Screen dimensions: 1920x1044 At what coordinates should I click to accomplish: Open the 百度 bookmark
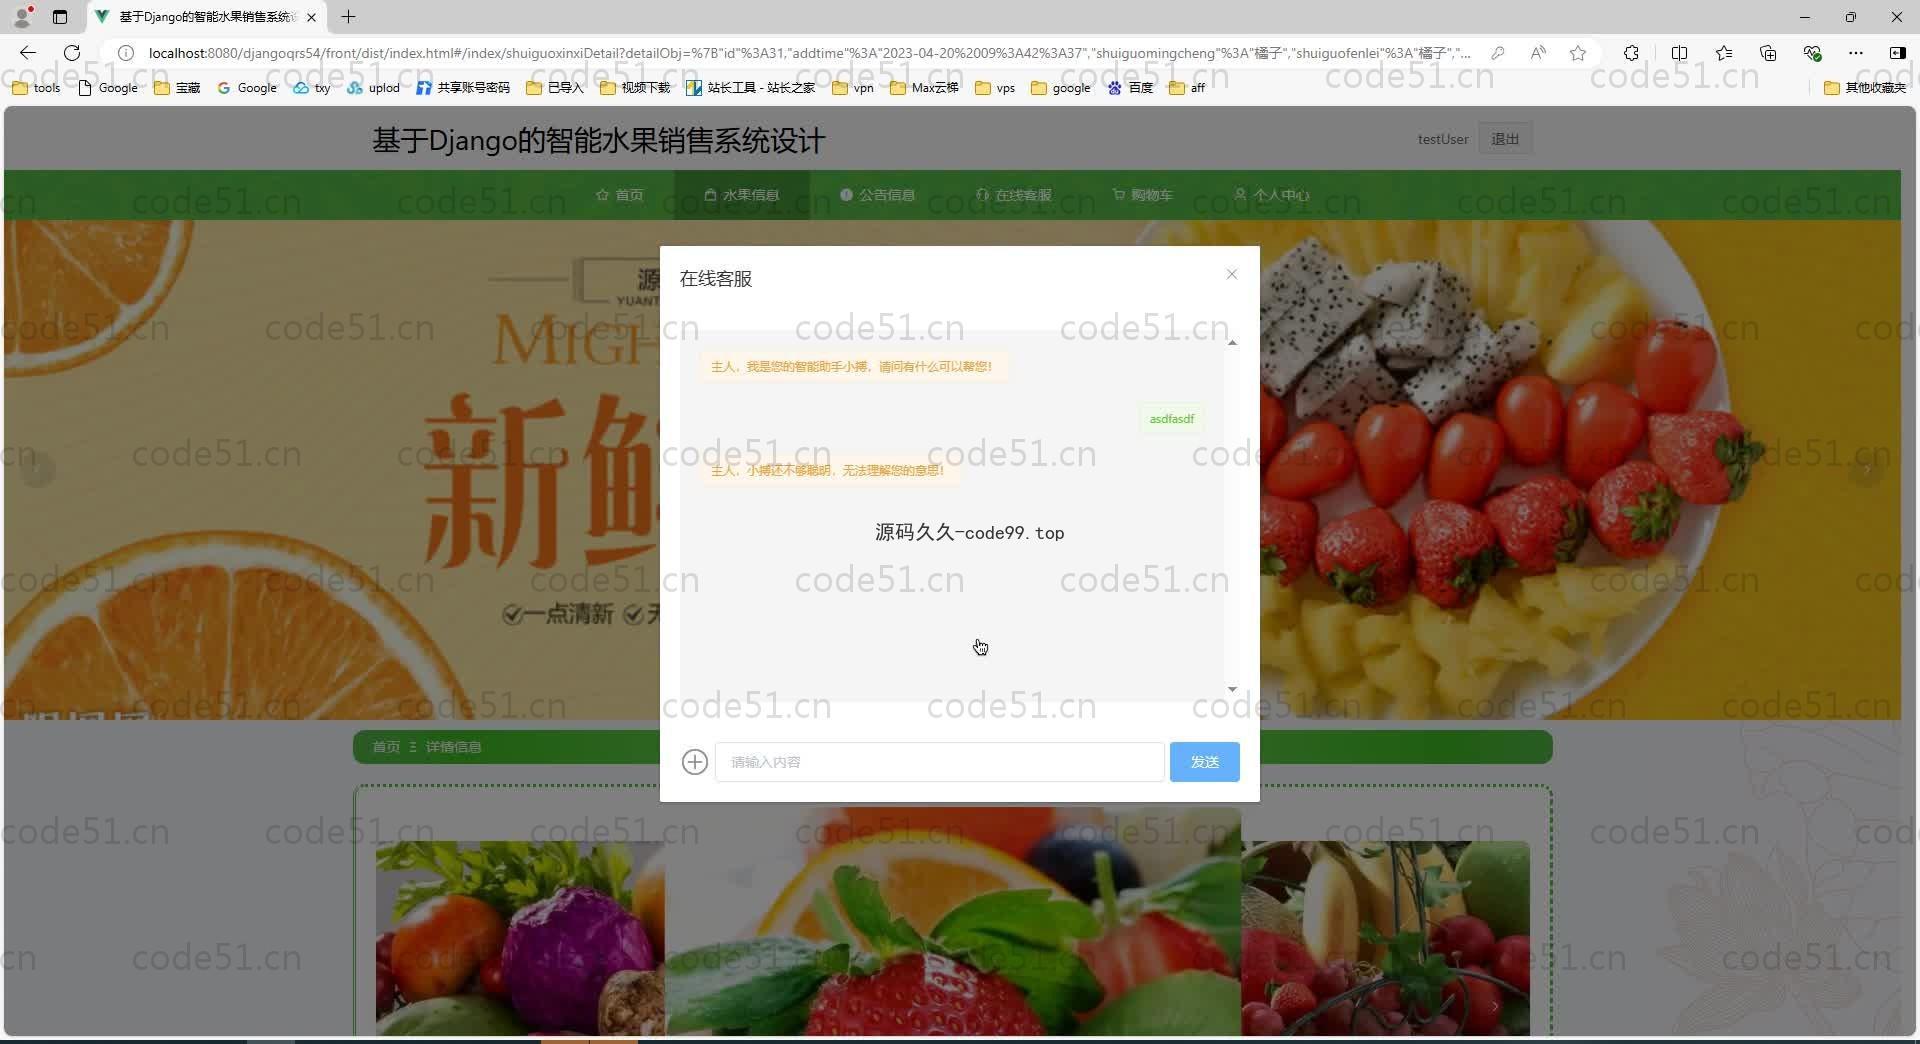1131,88
